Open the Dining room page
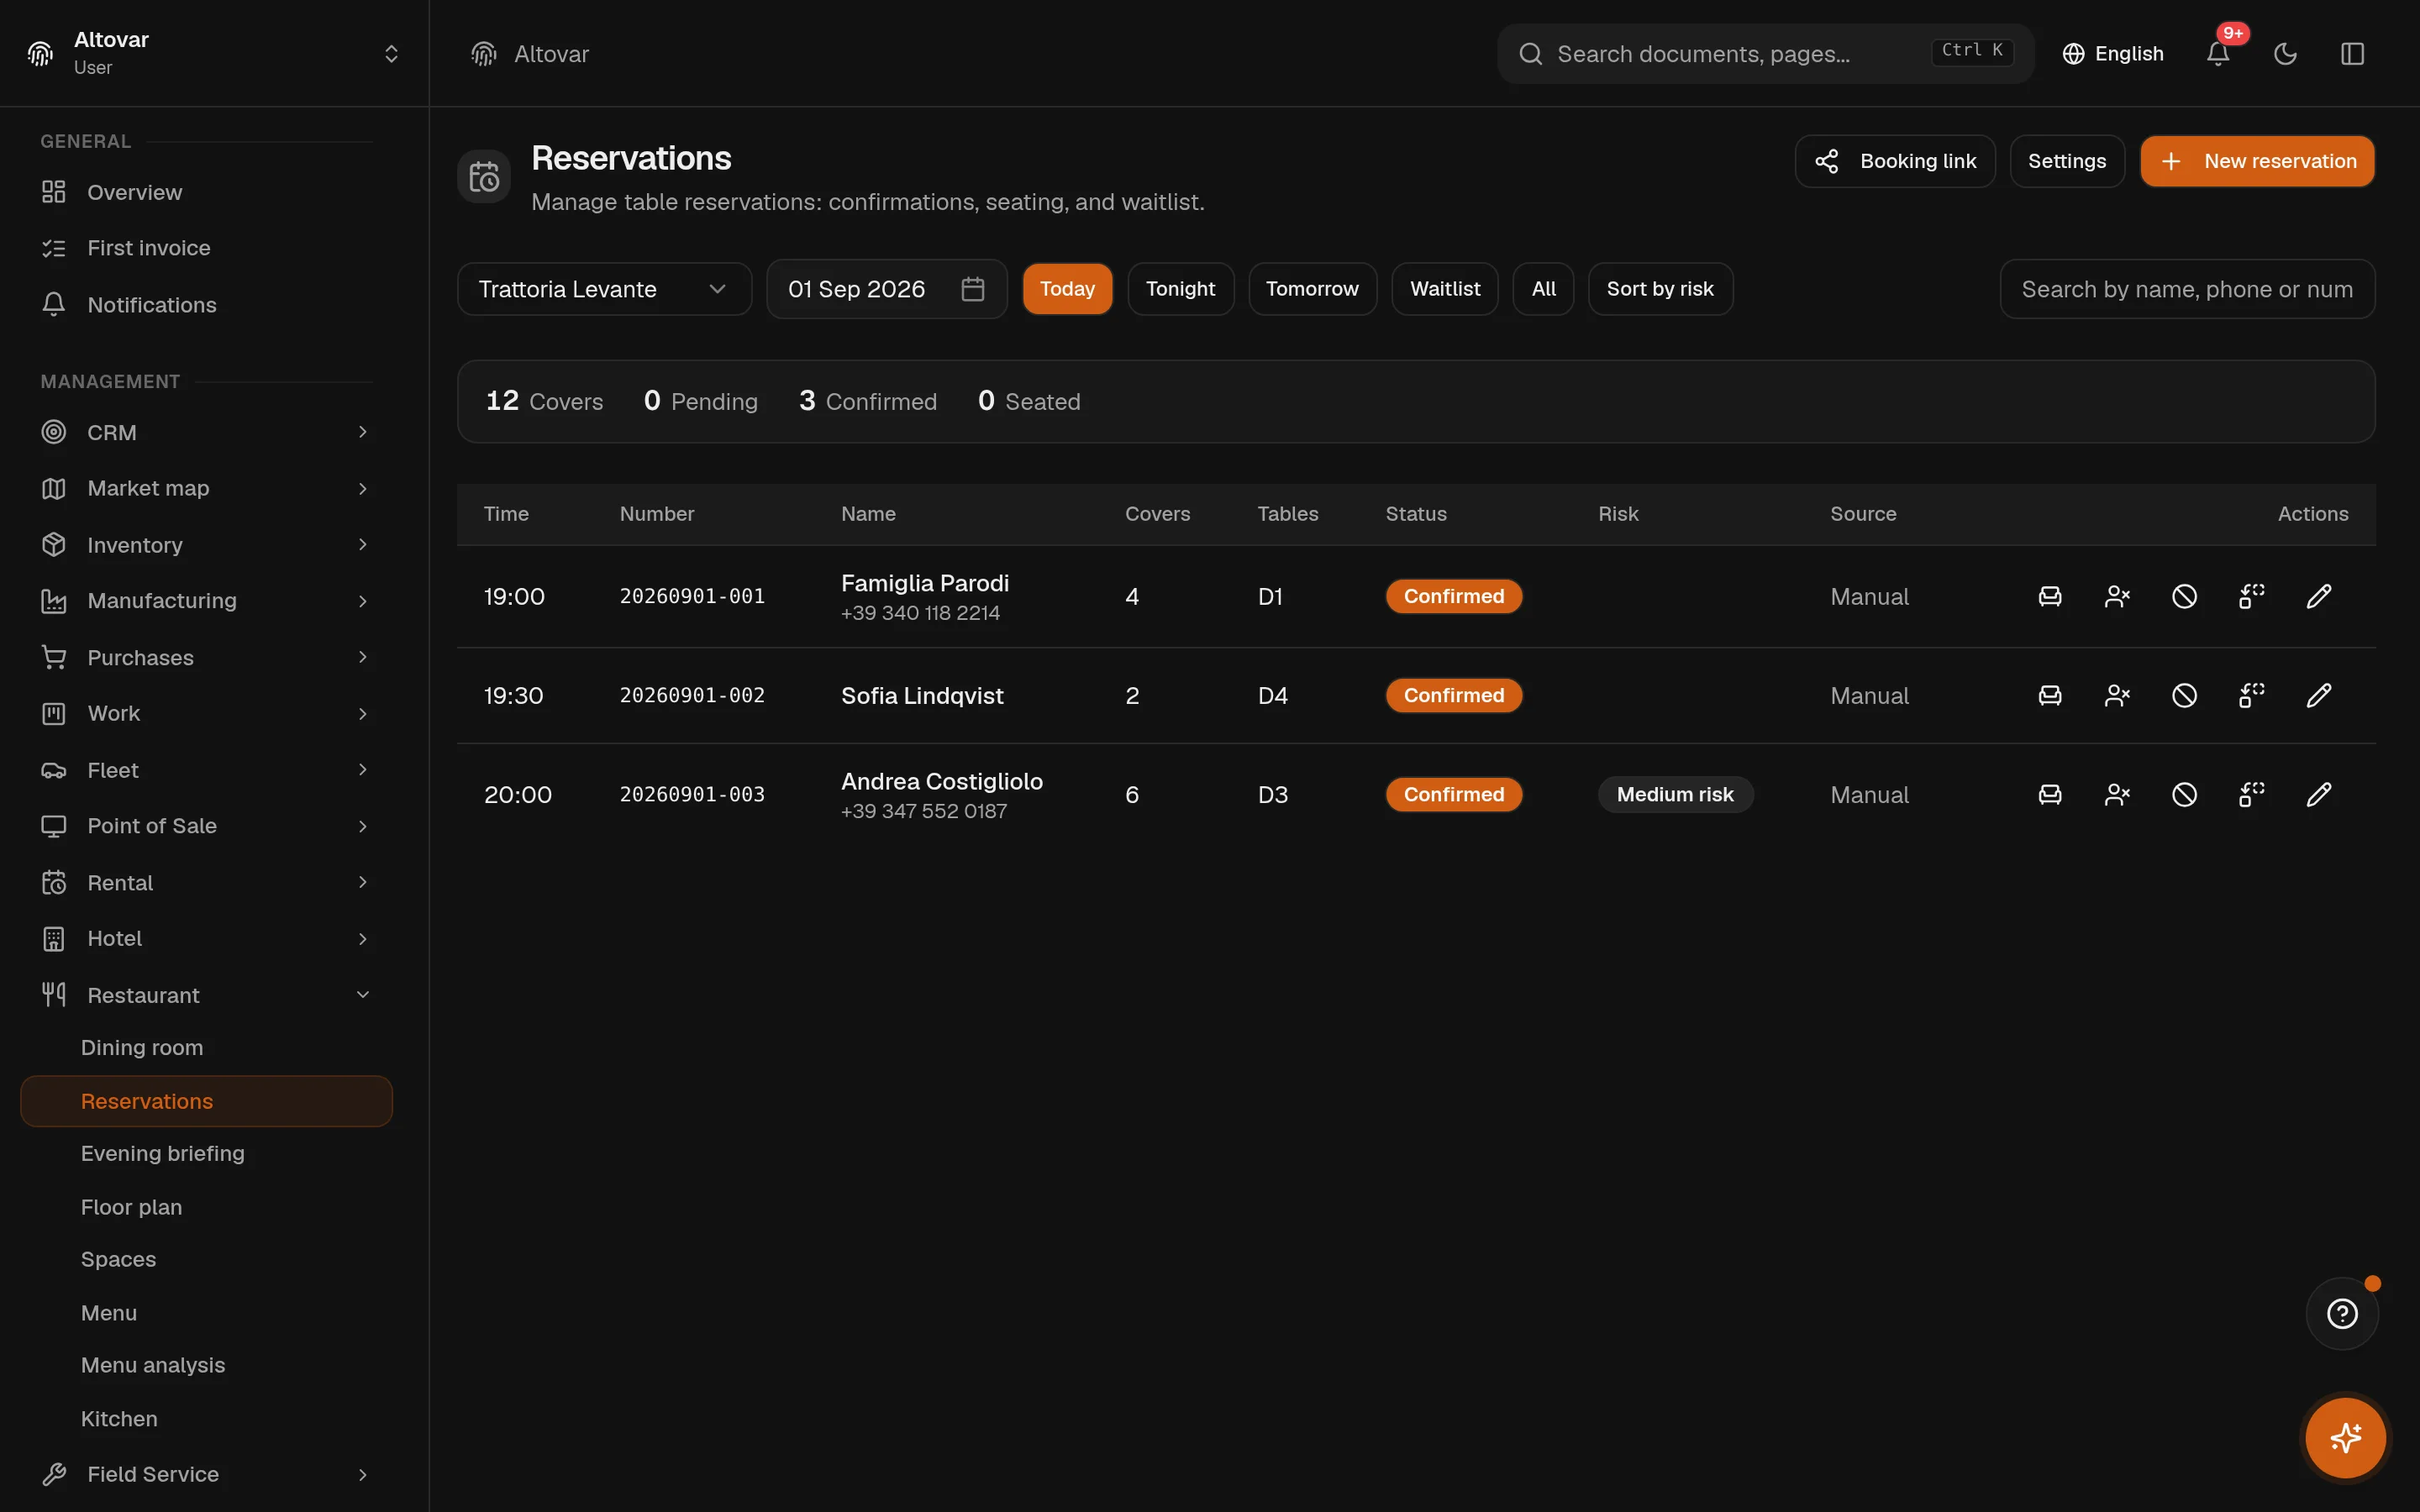This screenshot has height=1512, width=2420. (206, 1047)
